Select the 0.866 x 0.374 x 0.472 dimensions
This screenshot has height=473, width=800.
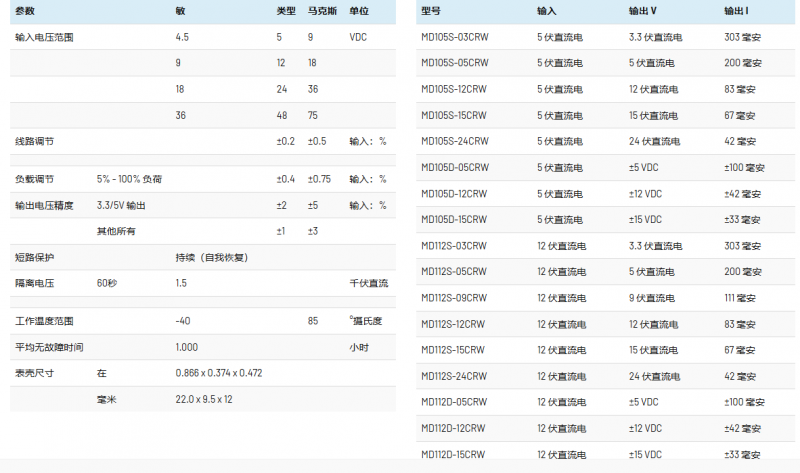pyautogui.click(x=219, y=373)
